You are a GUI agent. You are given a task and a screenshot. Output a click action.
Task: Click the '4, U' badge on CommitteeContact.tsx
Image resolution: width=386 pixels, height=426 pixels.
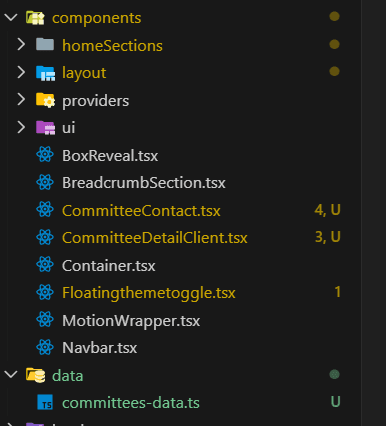coord(327,210)
